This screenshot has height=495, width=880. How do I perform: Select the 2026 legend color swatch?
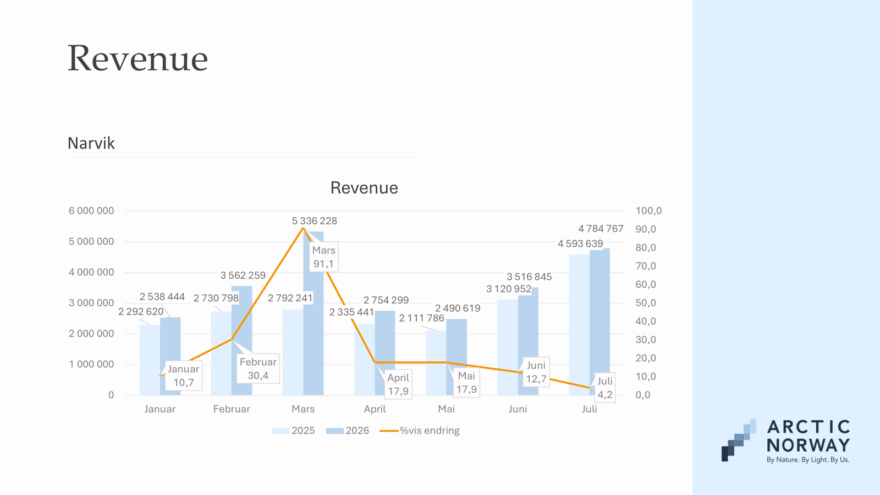334,431
